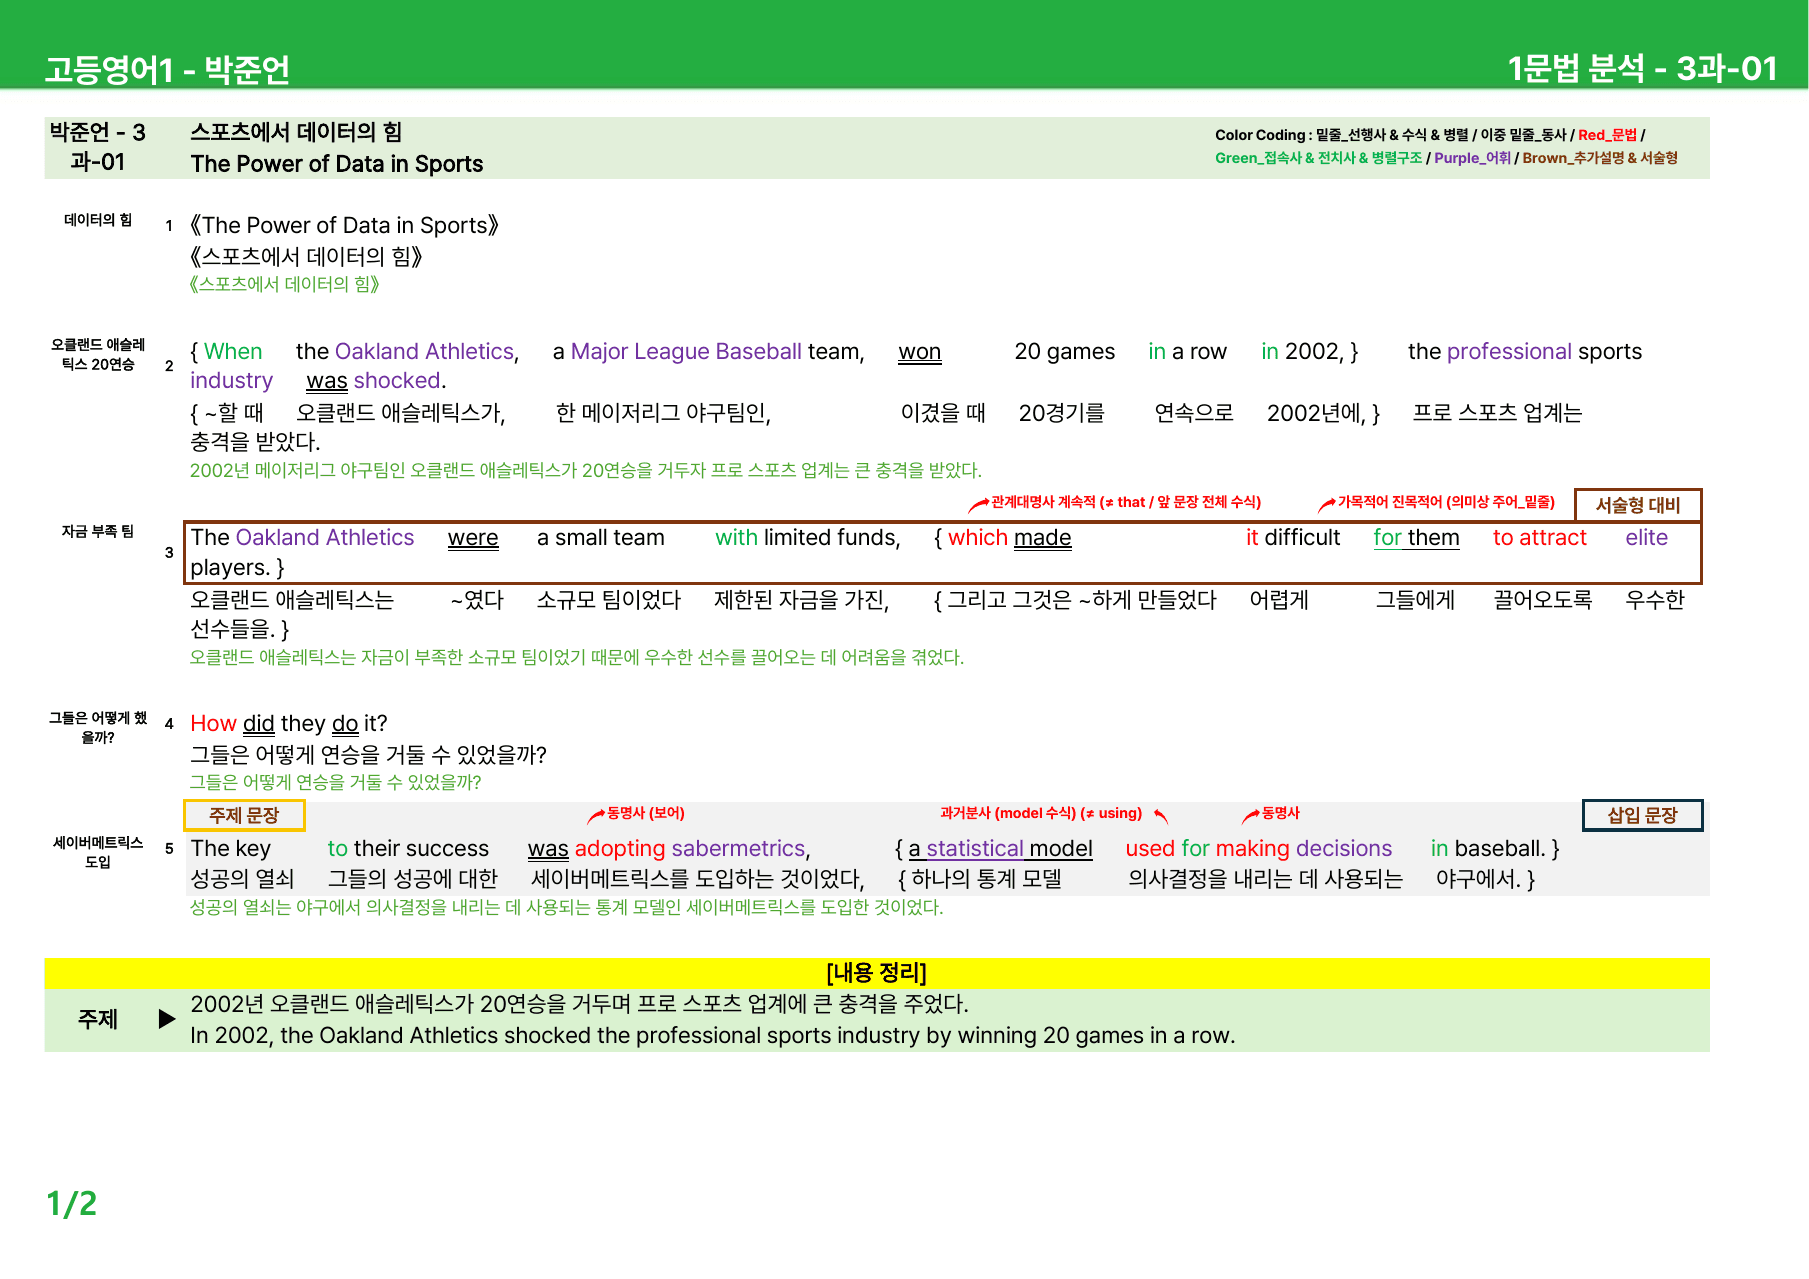Click the phrase in baseball
The image size is (1809, 1279).
[x=1488, y=849]
